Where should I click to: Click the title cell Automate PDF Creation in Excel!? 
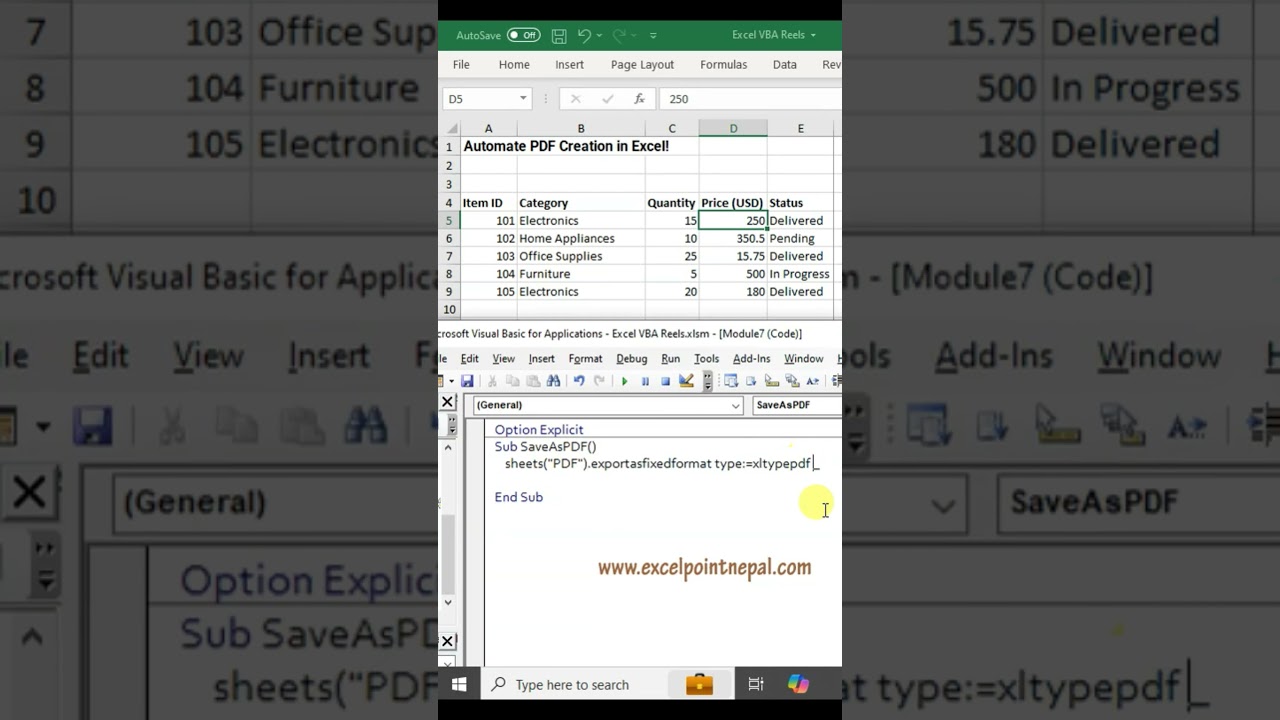pyautogui.click(x=566, y=146)
